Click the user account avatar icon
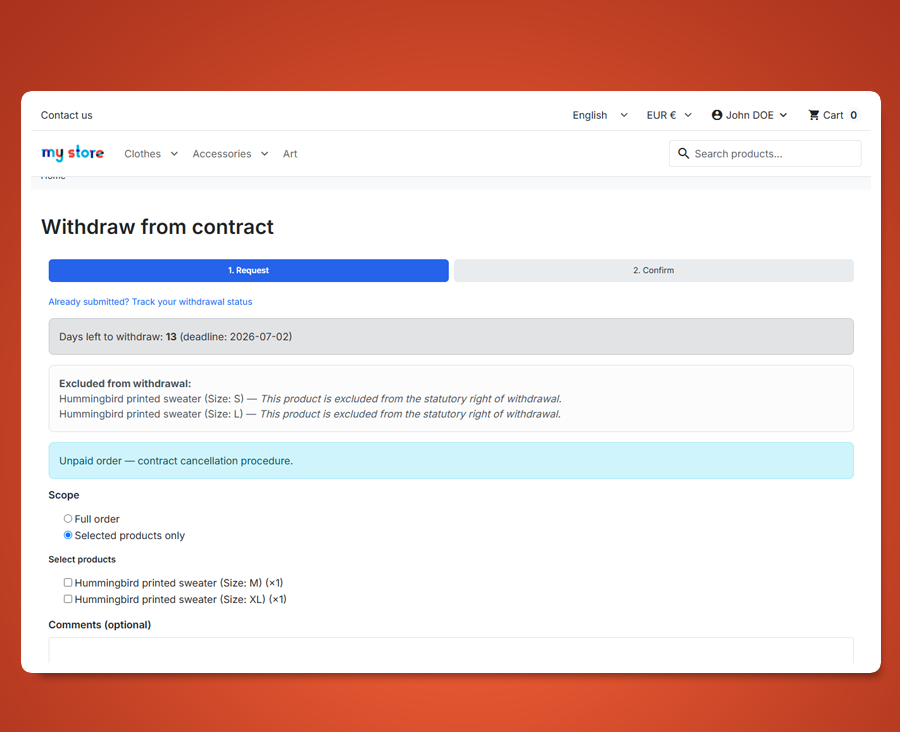The height and width of the screenshot is (732, 900). pyautogui.click(x=717, y=115)
